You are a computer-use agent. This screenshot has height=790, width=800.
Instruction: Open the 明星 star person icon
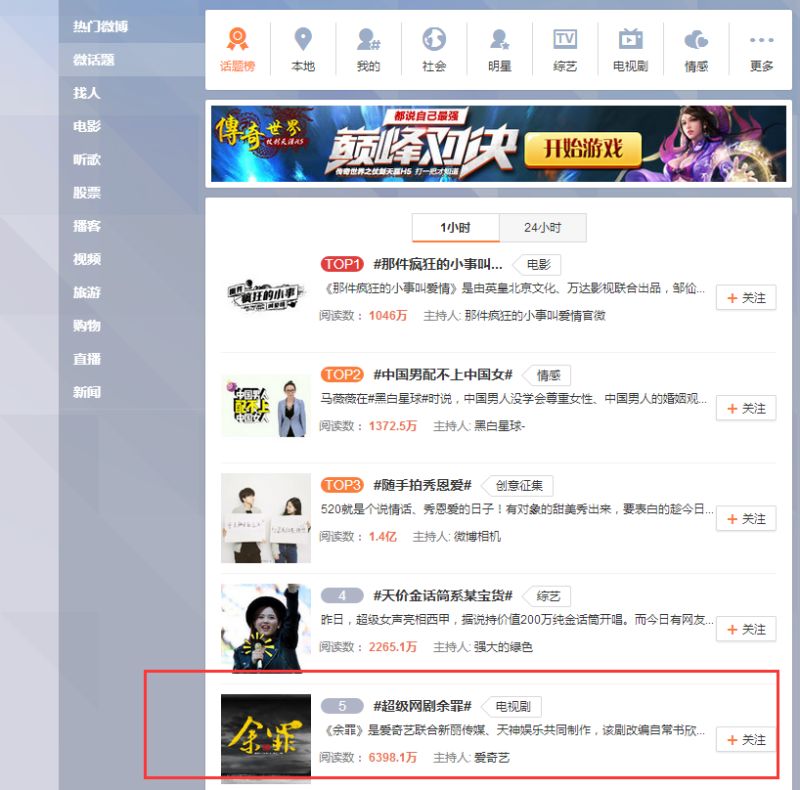click(x=500, y=50)
